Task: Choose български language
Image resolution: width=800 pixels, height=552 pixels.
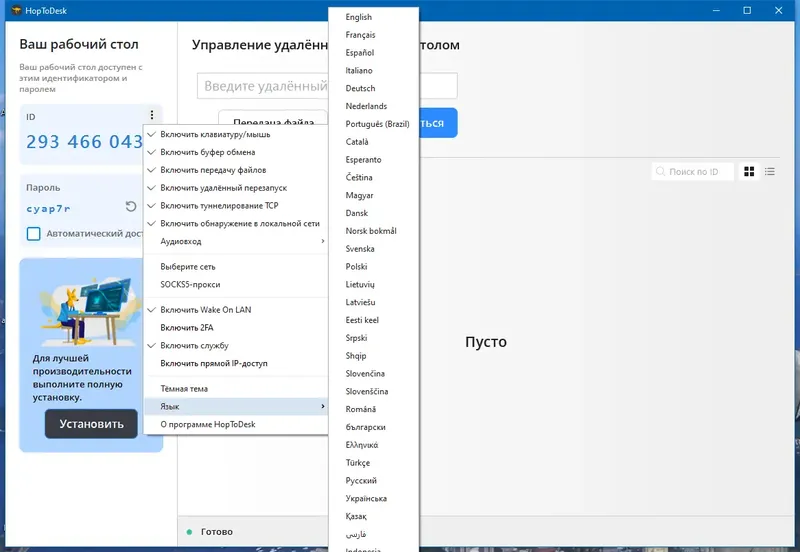Action: click(x=373, y=428)
